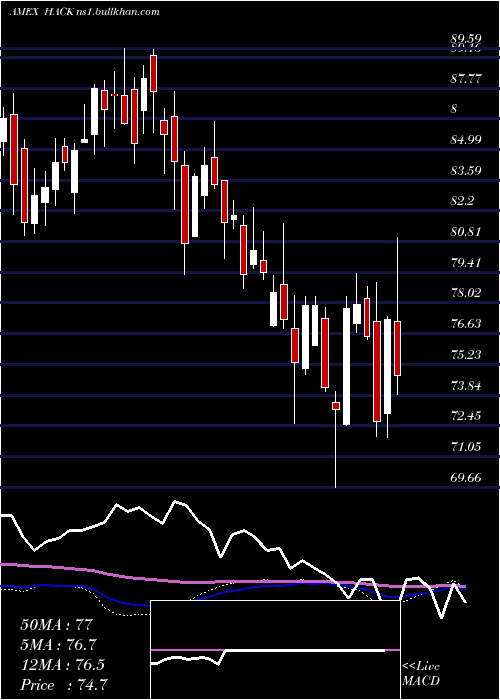Click the 73.84 price axis label
The image size is (500, 700).
pos(467,385)
